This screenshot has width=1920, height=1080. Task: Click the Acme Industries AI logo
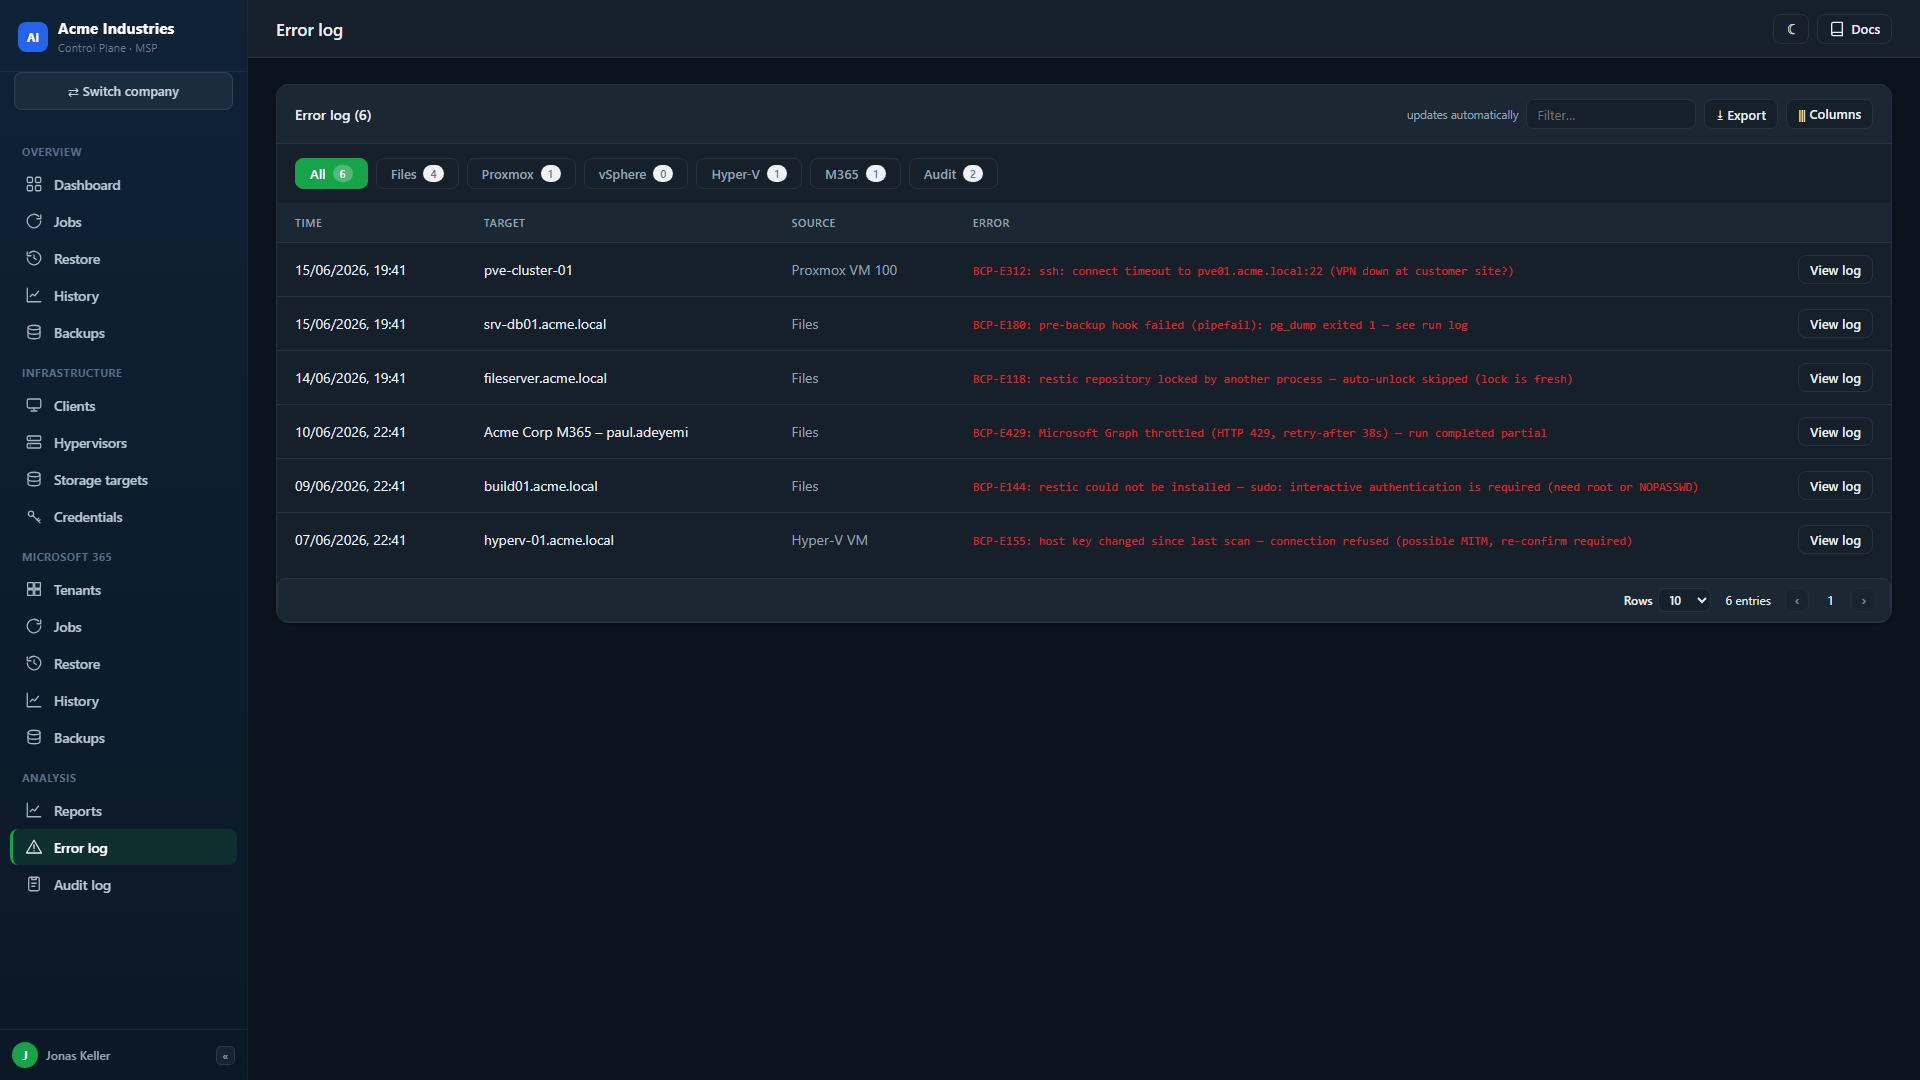click(33, 37)
